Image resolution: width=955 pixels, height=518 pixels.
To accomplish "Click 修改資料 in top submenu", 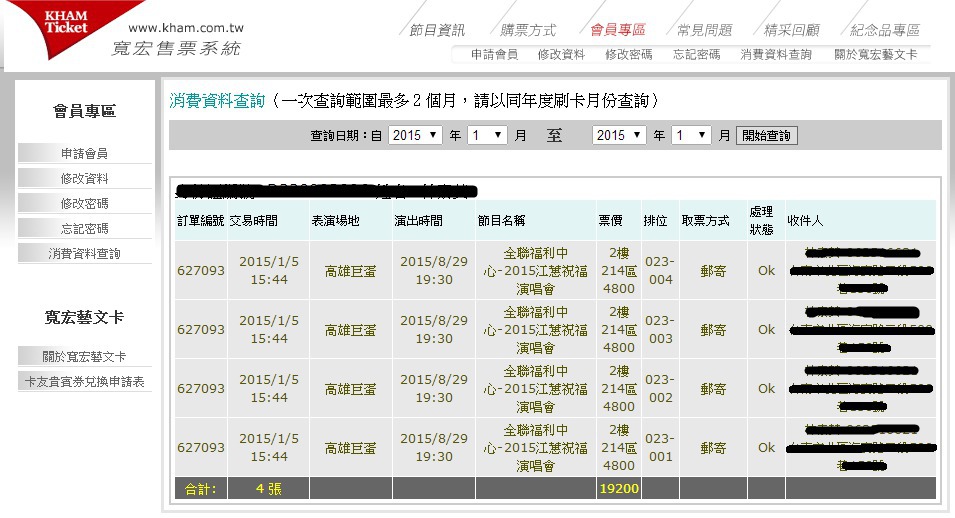I will point(561,54).
